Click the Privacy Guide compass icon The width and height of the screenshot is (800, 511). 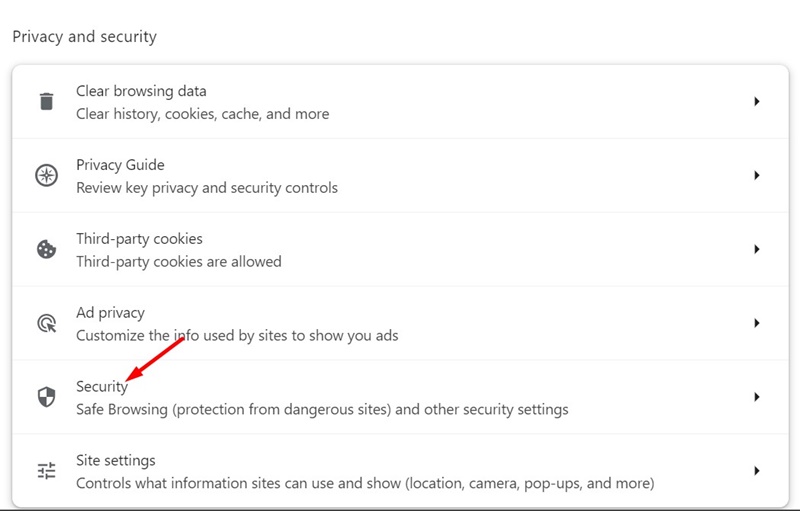point(46,175)
